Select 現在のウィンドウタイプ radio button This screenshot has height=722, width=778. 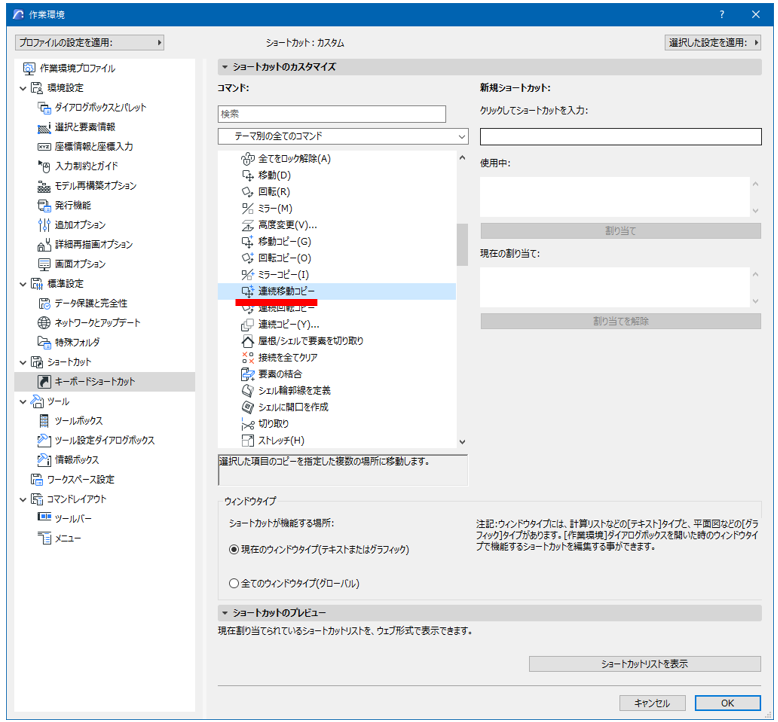point(234,549)
